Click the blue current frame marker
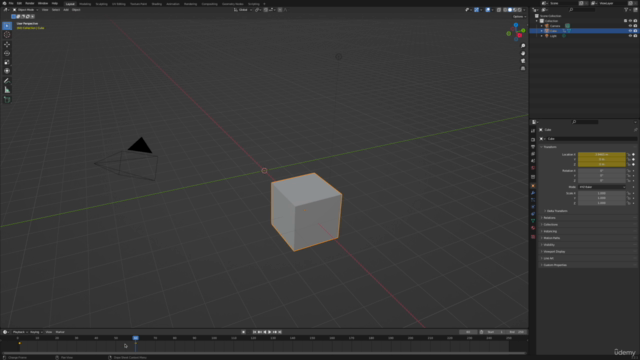The width and height of the screenshot is (640, 360). [x=136, y=338]
